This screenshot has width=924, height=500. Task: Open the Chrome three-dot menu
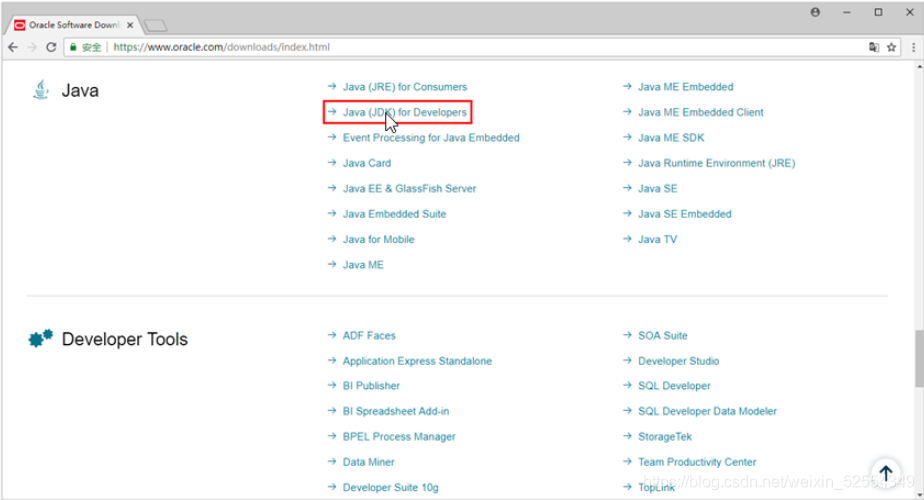[913, 47]
